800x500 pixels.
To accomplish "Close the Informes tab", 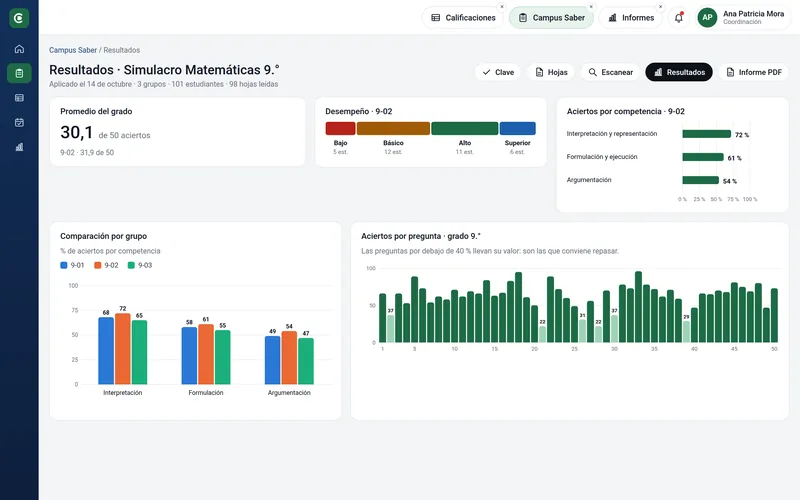I will pos(660,7).
